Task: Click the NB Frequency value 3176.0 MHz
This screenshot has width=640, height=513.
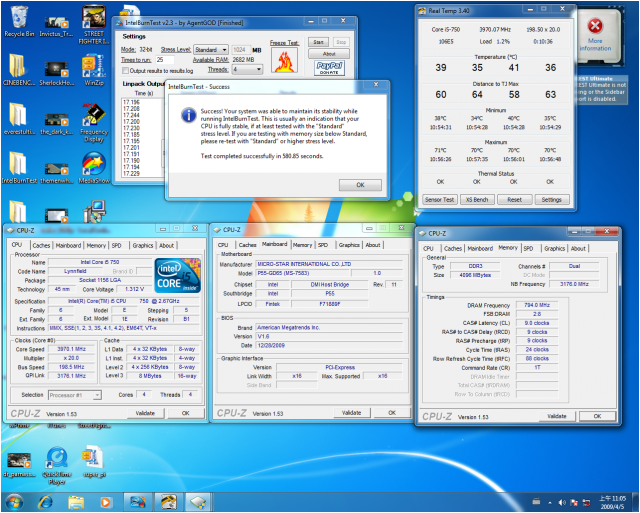Action: [574, 284]
